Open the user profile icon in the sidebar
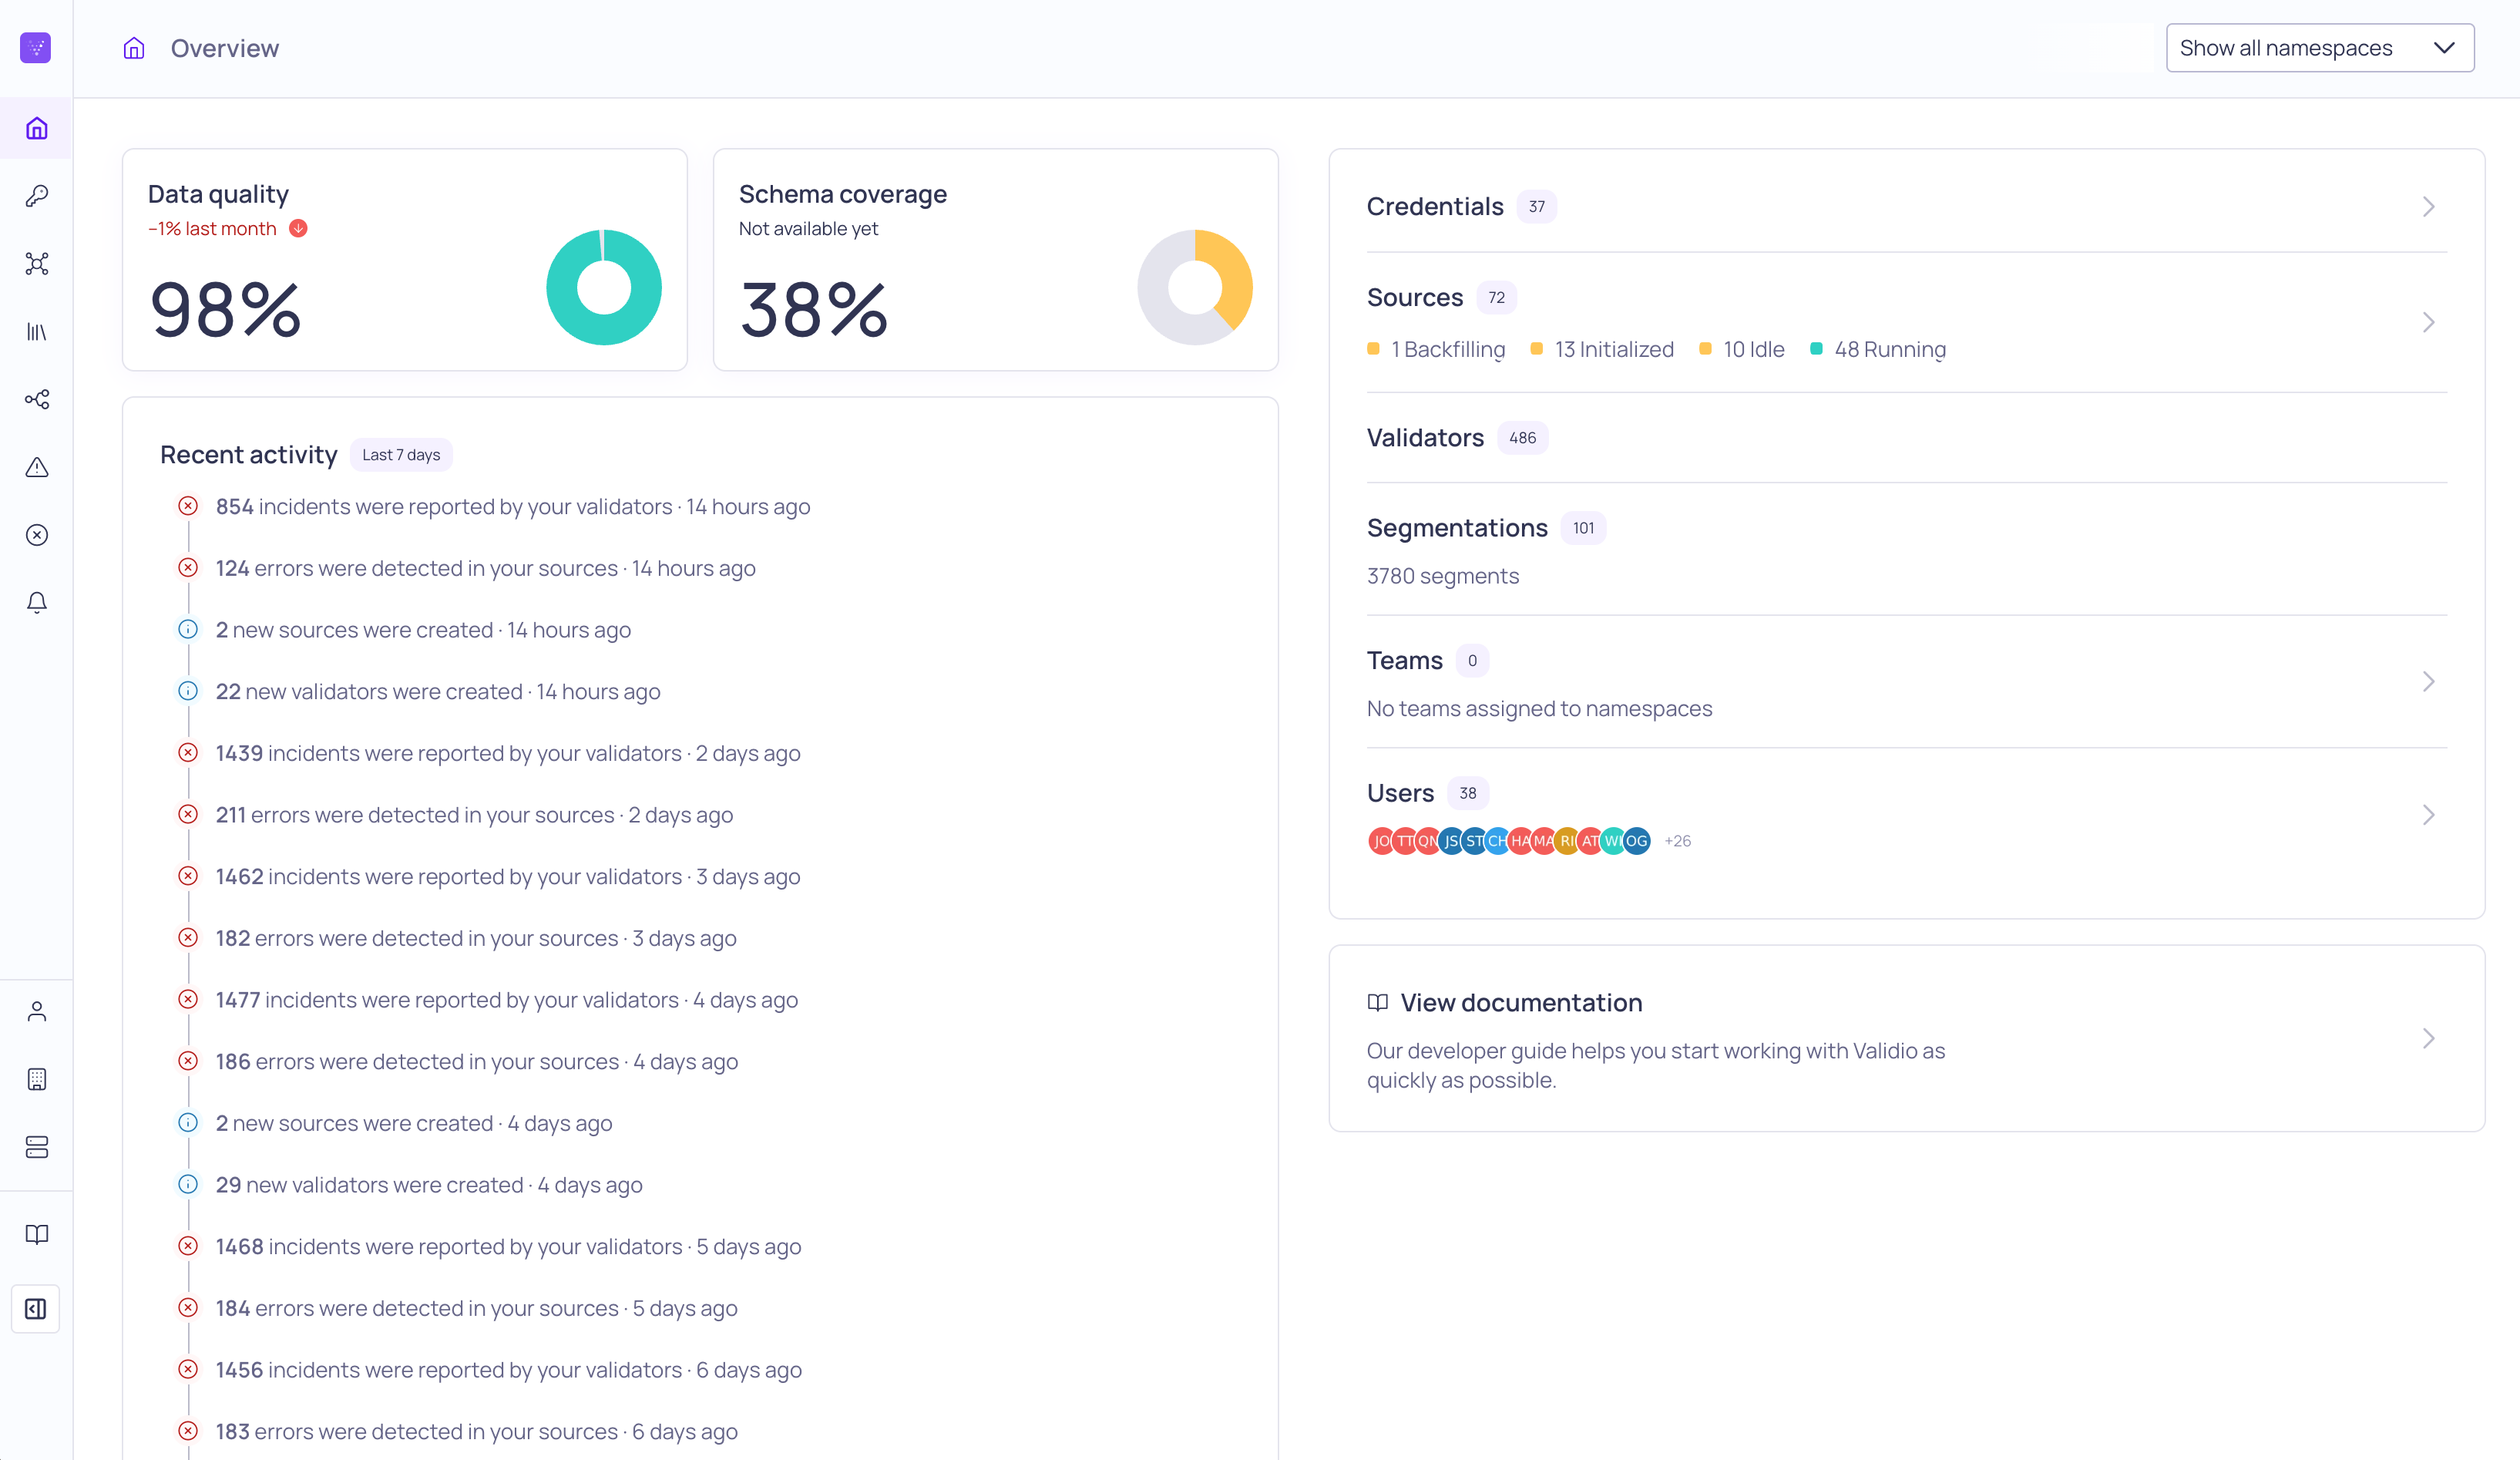Screen dimensions: 2520x1460 [37, 1012]
